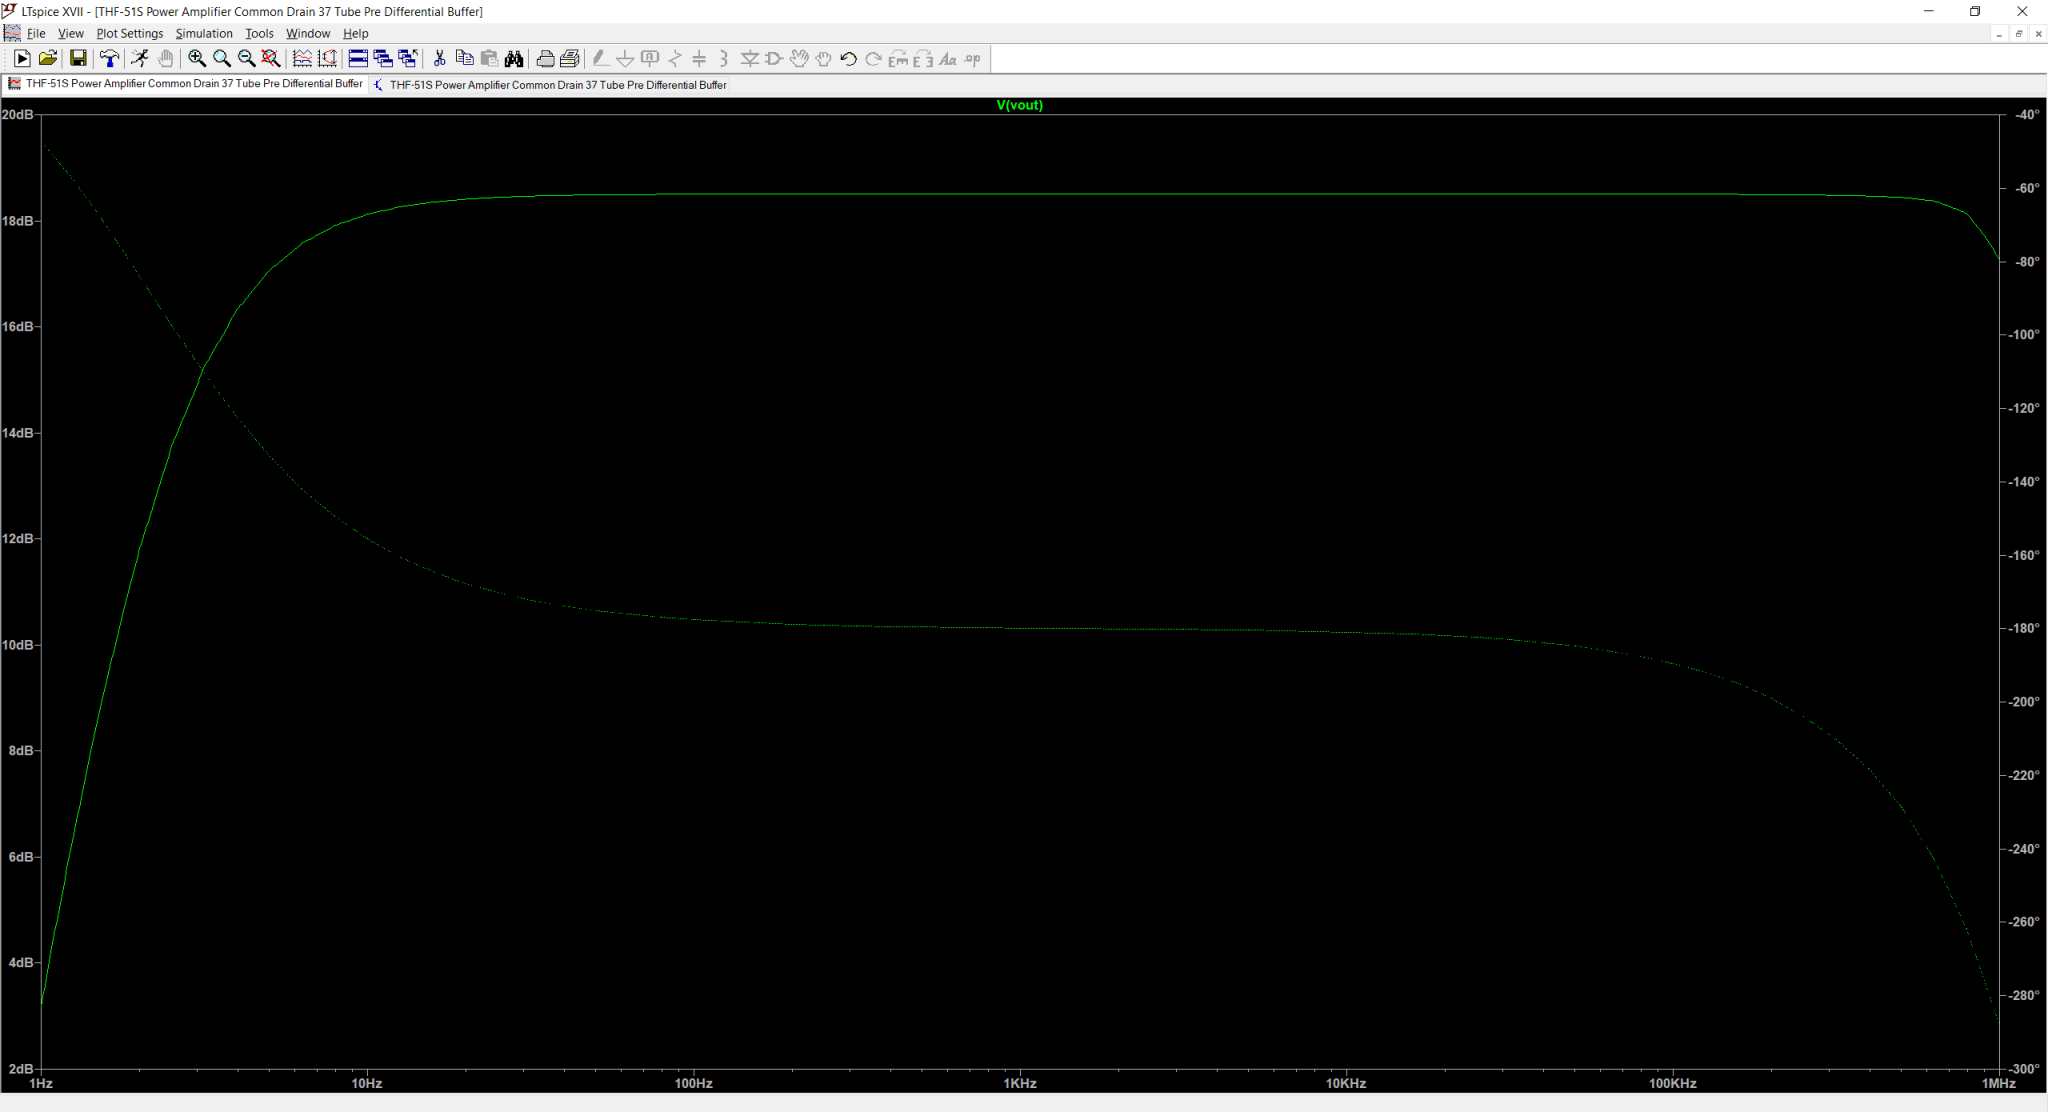Click the -180° phase axis label

pyautogui.click(x=2024, y=628)
